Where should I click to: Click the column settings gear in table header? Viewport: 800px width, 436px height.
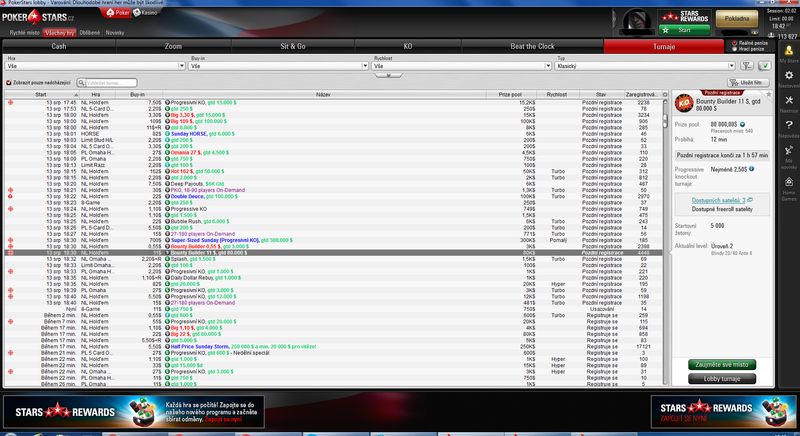point(665,94)
